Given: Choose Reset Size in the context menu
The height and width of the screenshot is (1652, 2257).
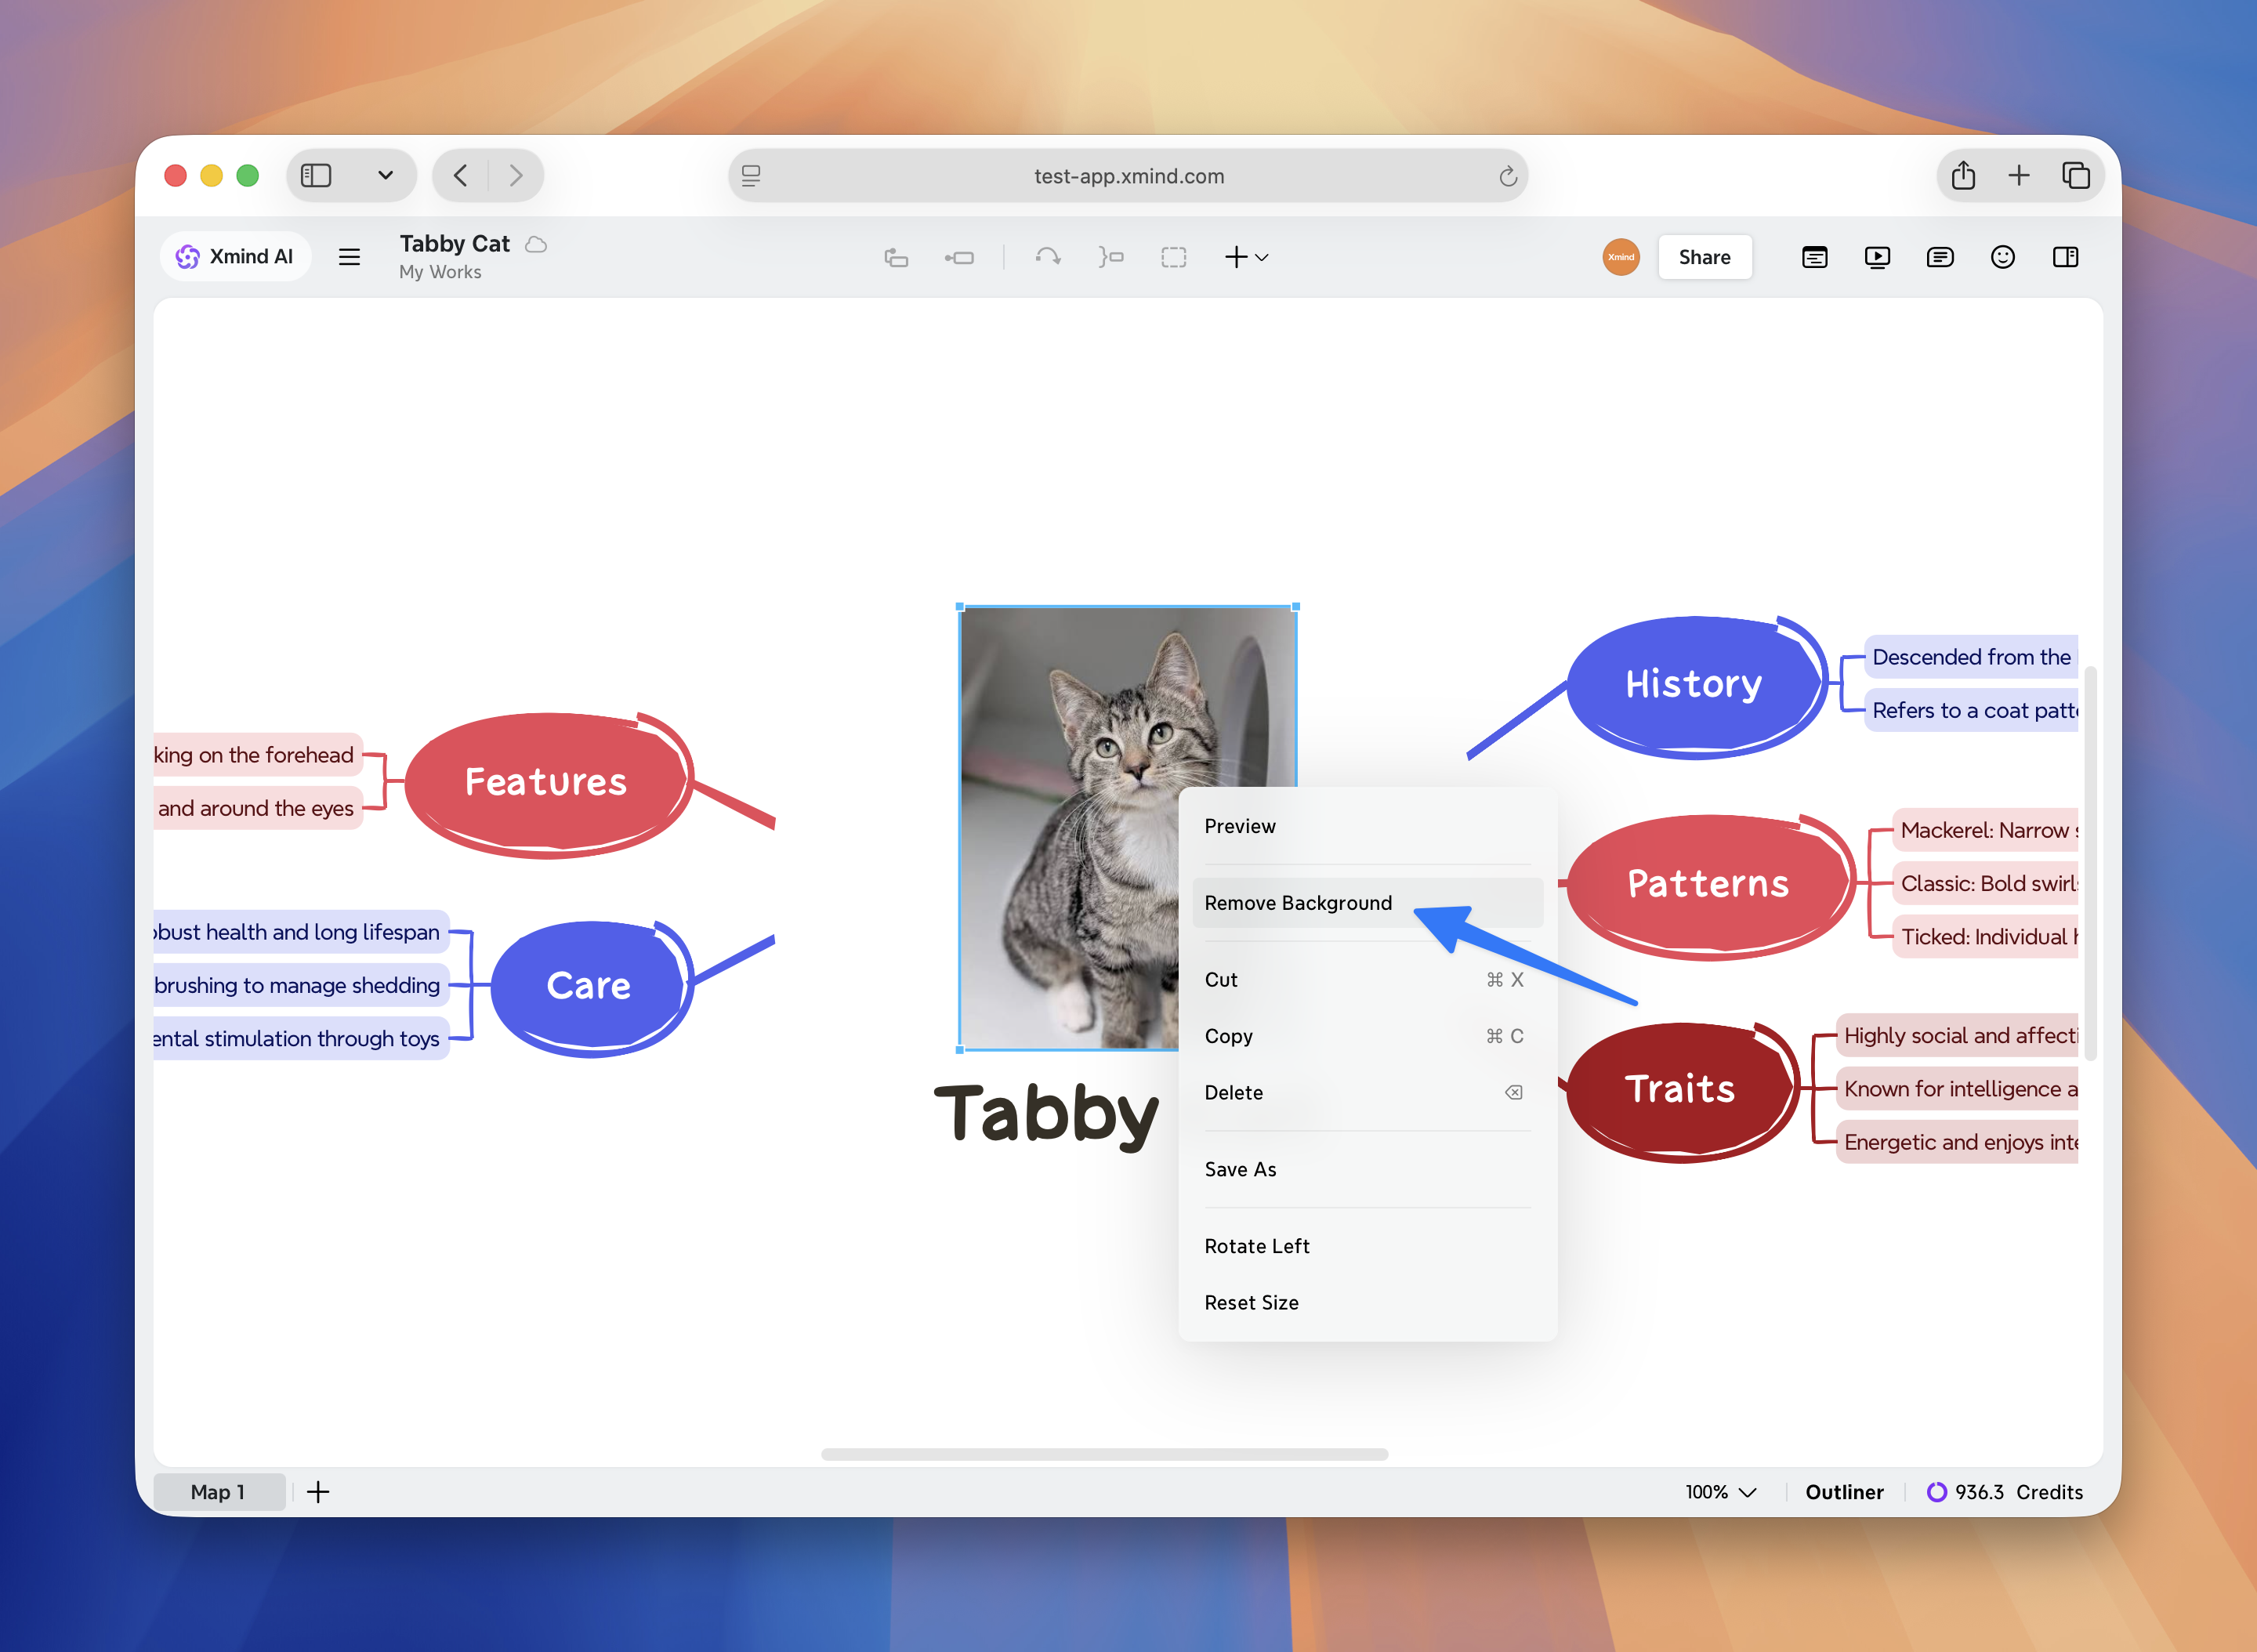Looking at the screenshot, I should click(1367, 1303).
